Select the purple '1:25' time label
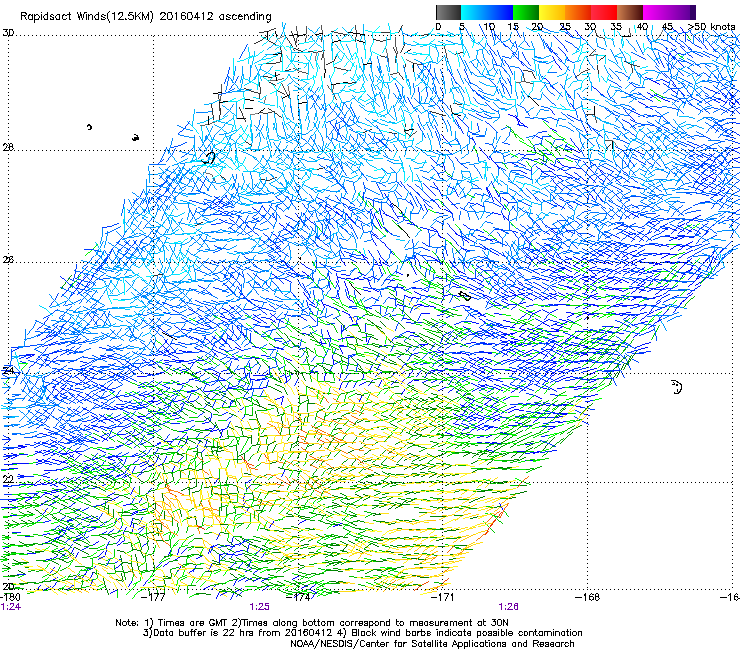This screenshot has height=650, width=740. (260, 607)
